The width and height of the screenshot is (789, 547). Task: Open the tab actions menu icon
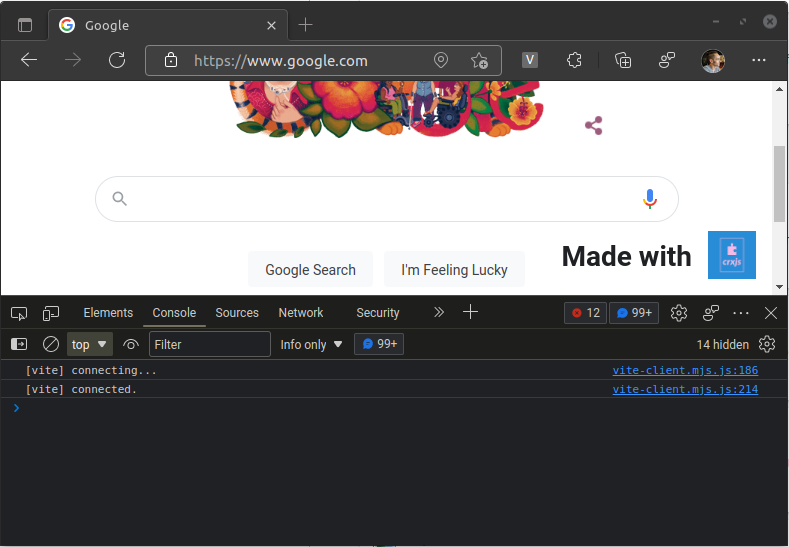click(25, 25)
